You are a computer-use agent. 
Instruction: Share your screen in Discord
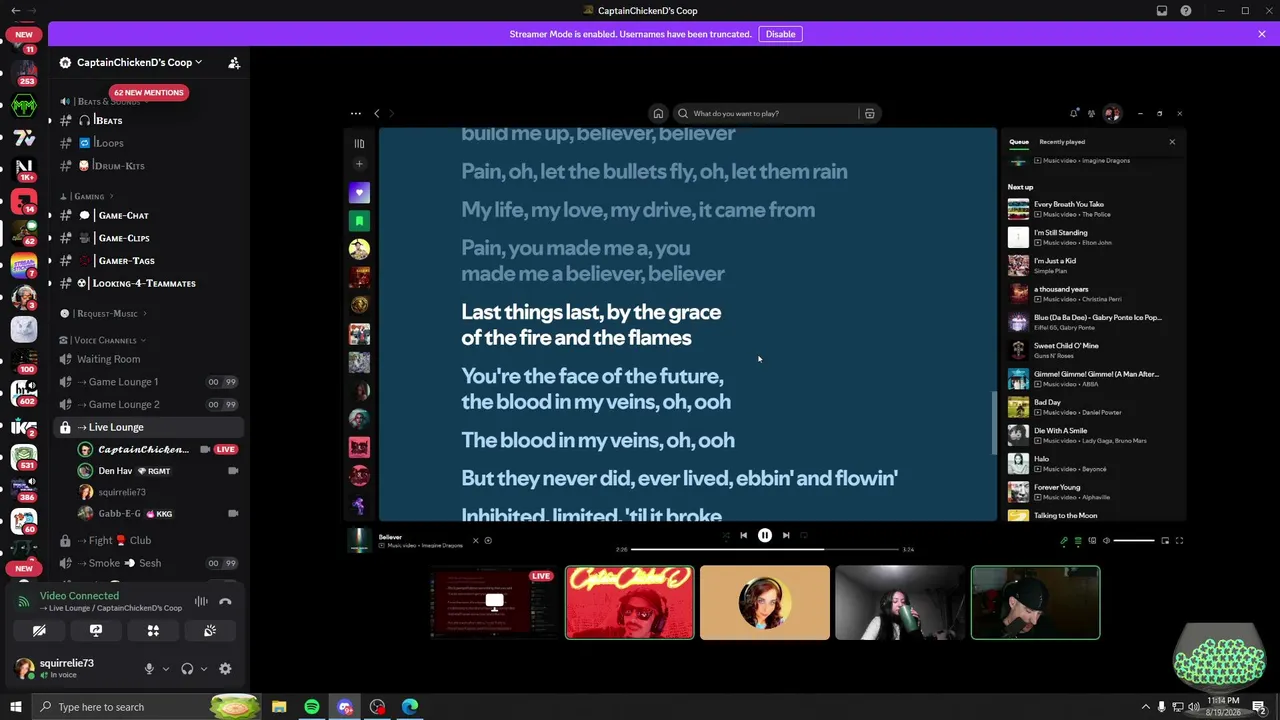click(x=96, y=631)
